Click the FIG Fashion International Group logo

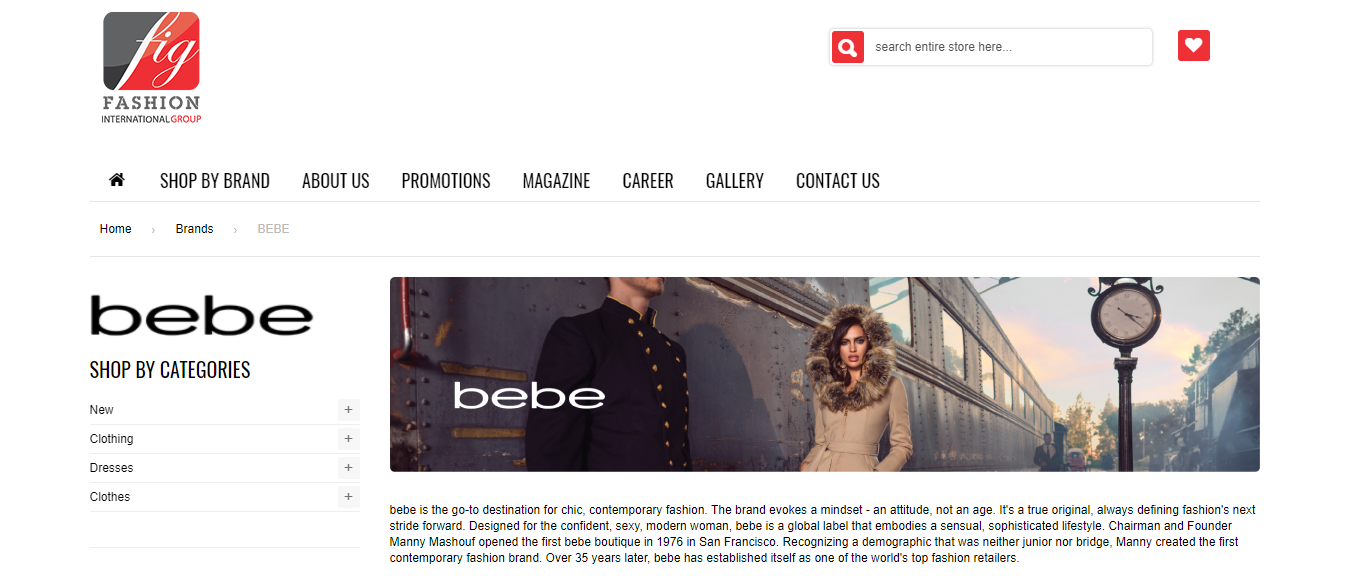[x=151, y=68]
